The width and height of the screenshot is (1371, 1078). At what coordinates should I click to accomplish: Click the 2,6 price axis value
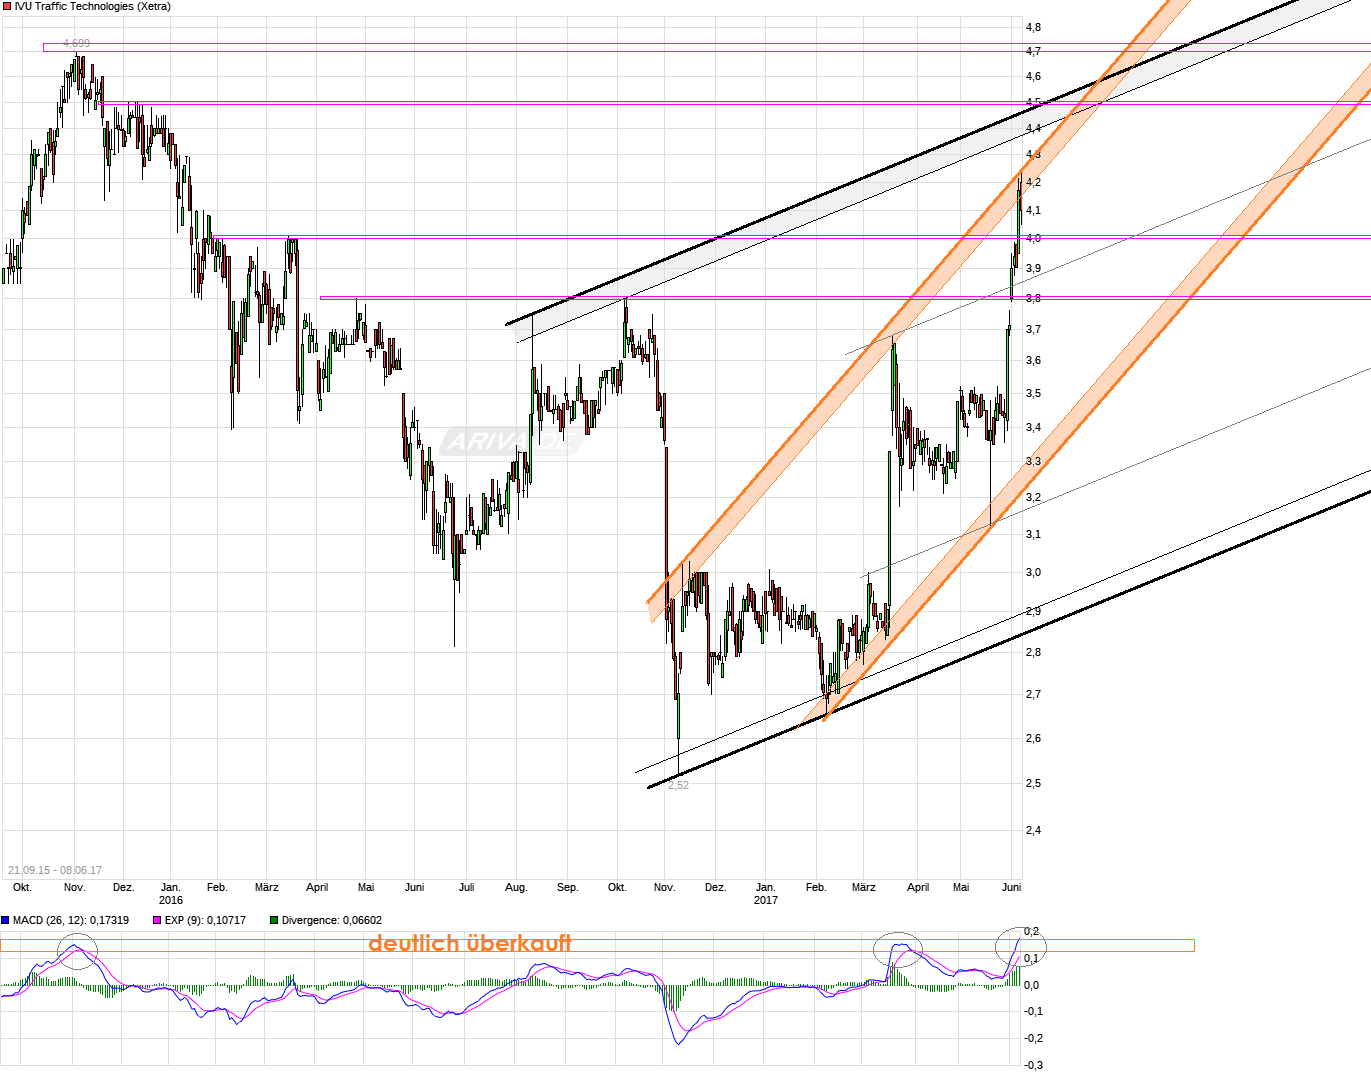[x=1033, y=738]
